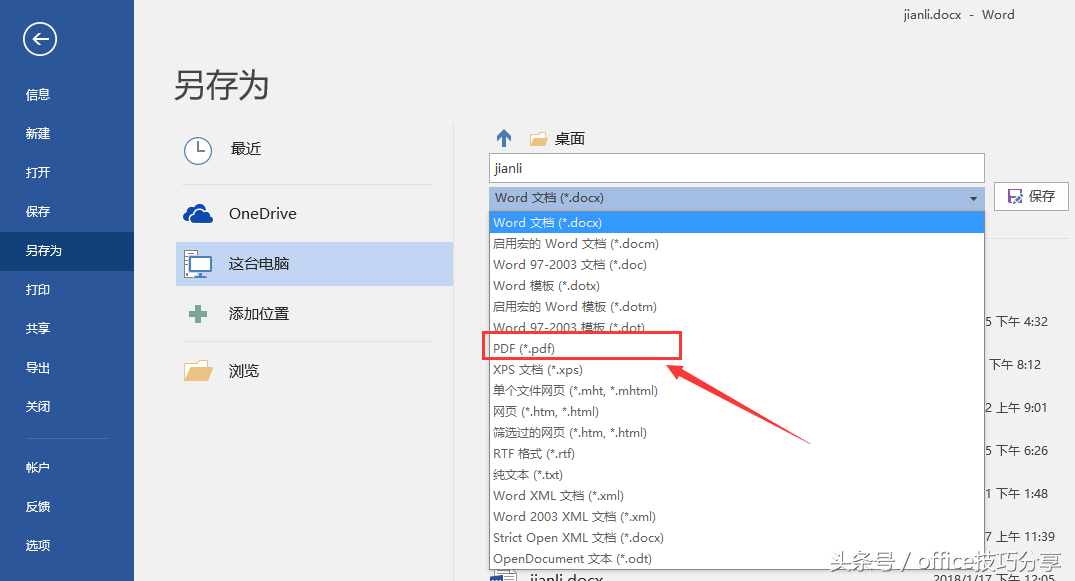Click the up-one-level arrow icon
The height and width of the screenshot is (581, 1075).
pos(504,139)
